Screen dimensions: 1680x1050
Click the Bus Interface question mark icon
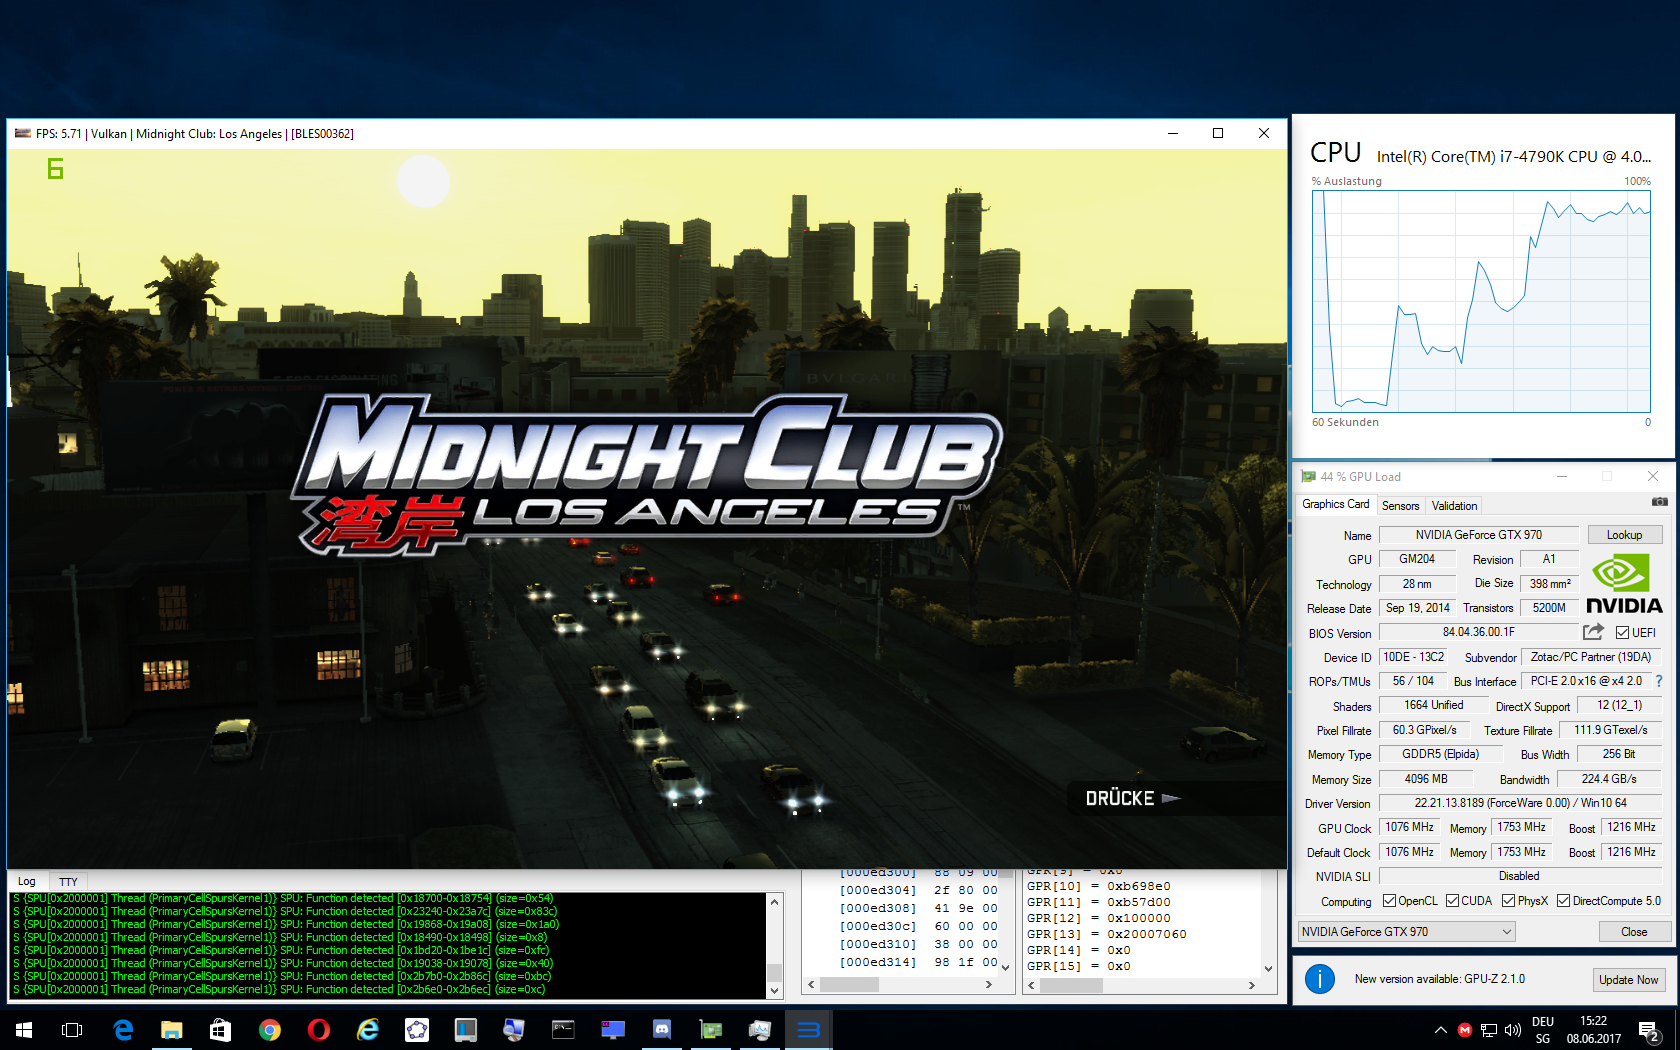(1659, 681)
